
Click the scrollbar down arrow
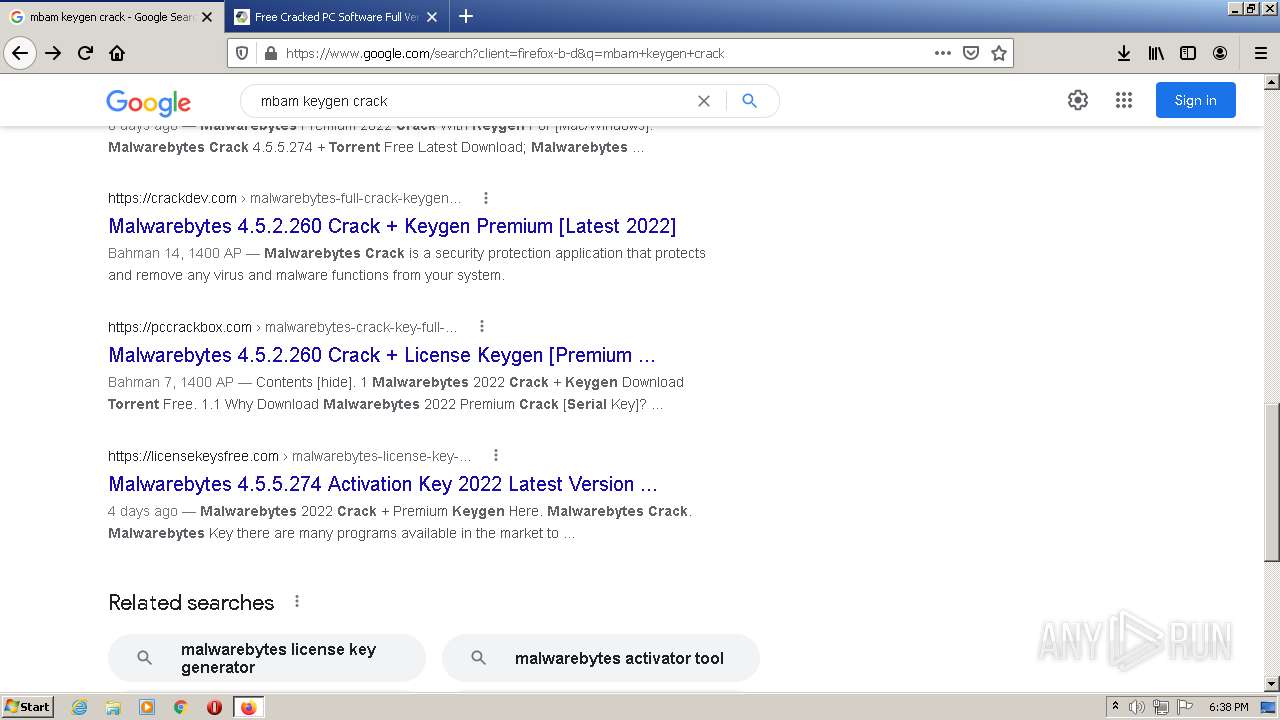(1272, 684)
